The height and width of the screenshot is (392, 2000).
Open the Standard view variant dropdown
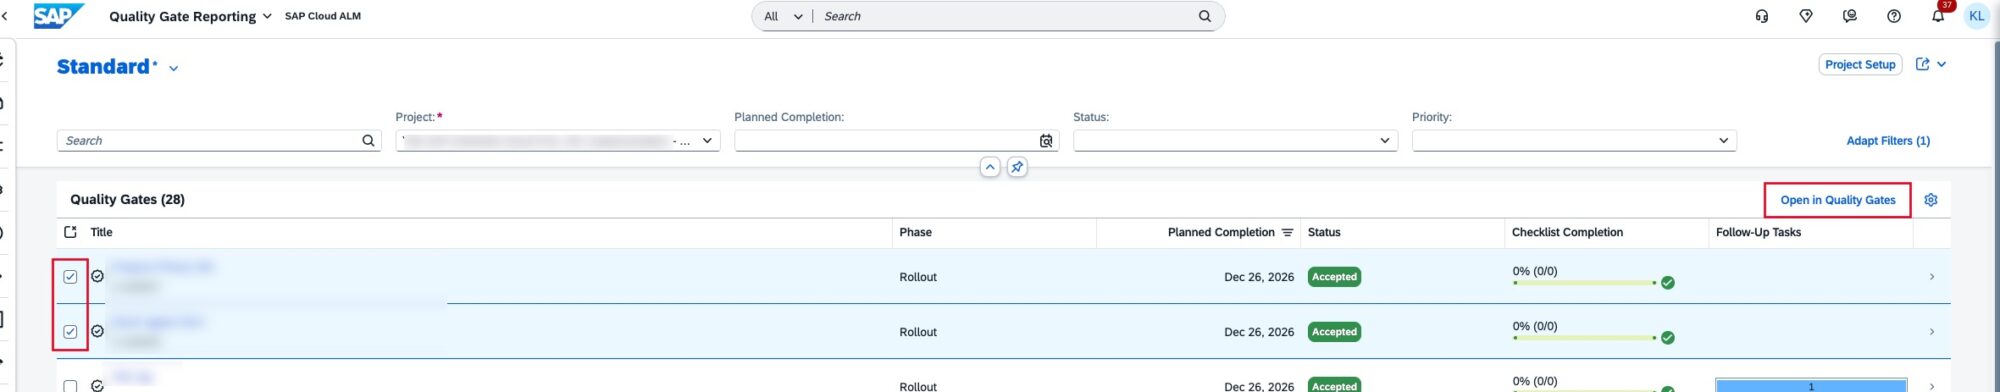coord(173,68)
